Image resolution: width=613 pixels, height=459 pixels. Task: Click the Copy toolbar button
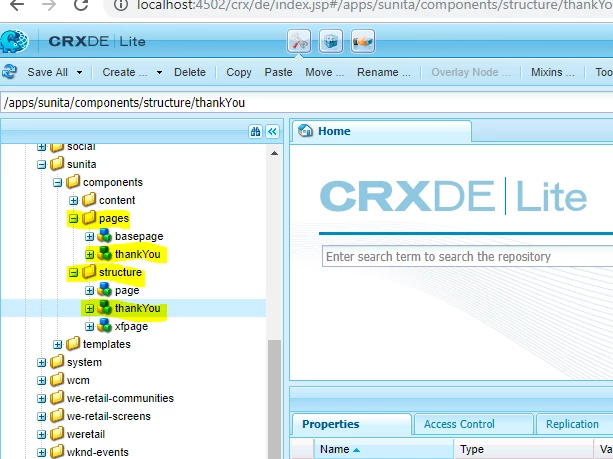click(x=238, y=72)
